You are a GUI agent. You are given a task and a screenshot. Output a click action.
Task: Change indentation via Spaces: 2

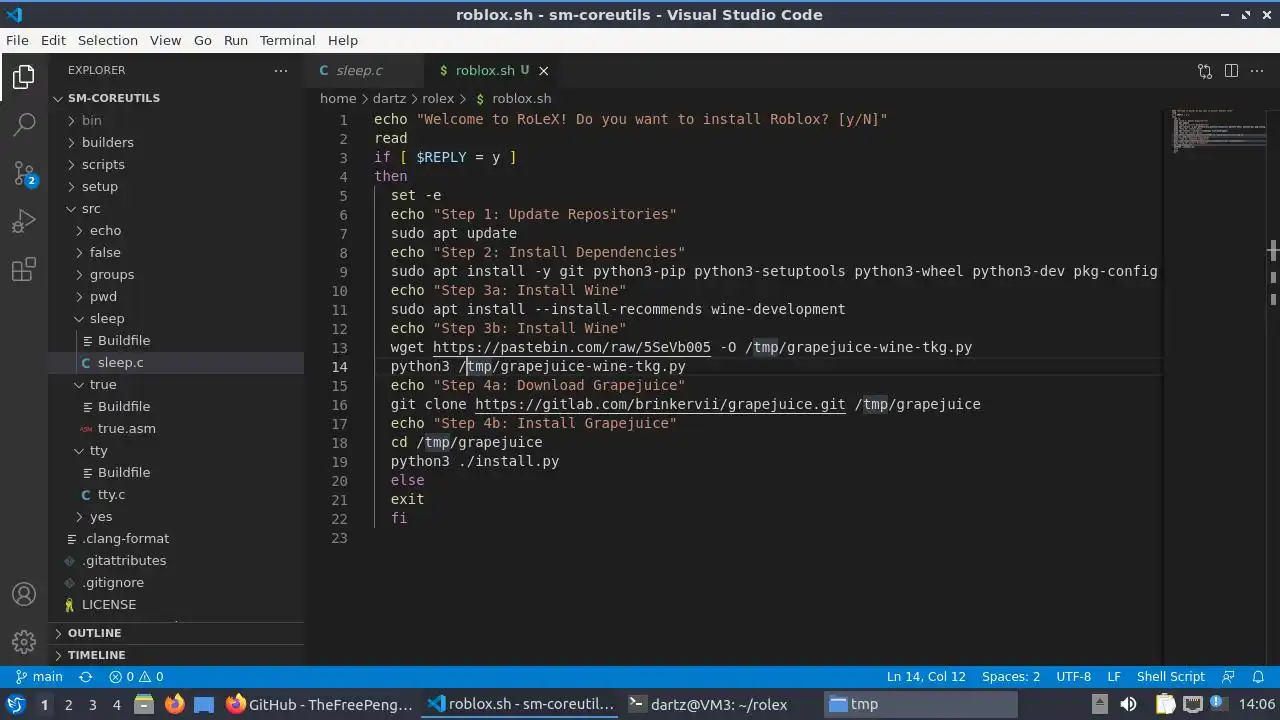coord(1010,677)
